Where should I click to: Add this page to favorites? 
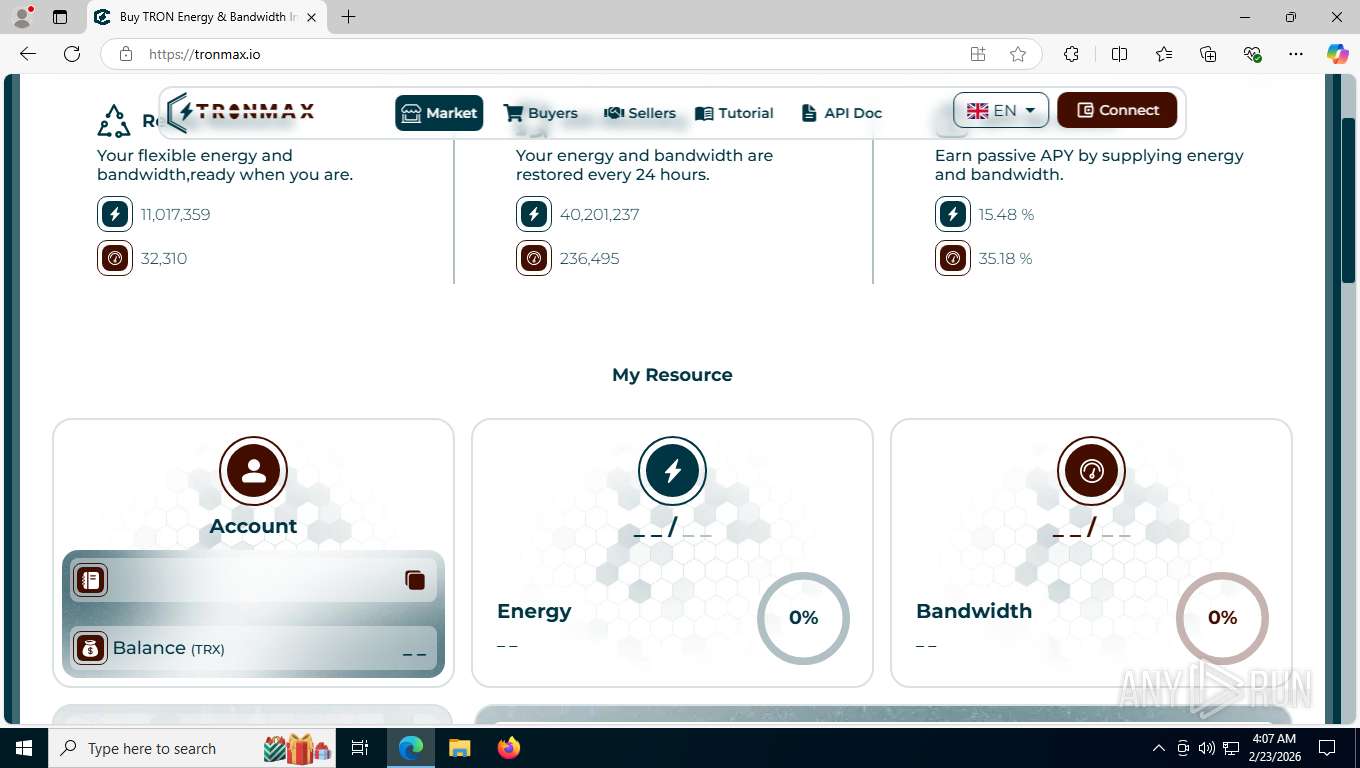[x=1018, y=54]
